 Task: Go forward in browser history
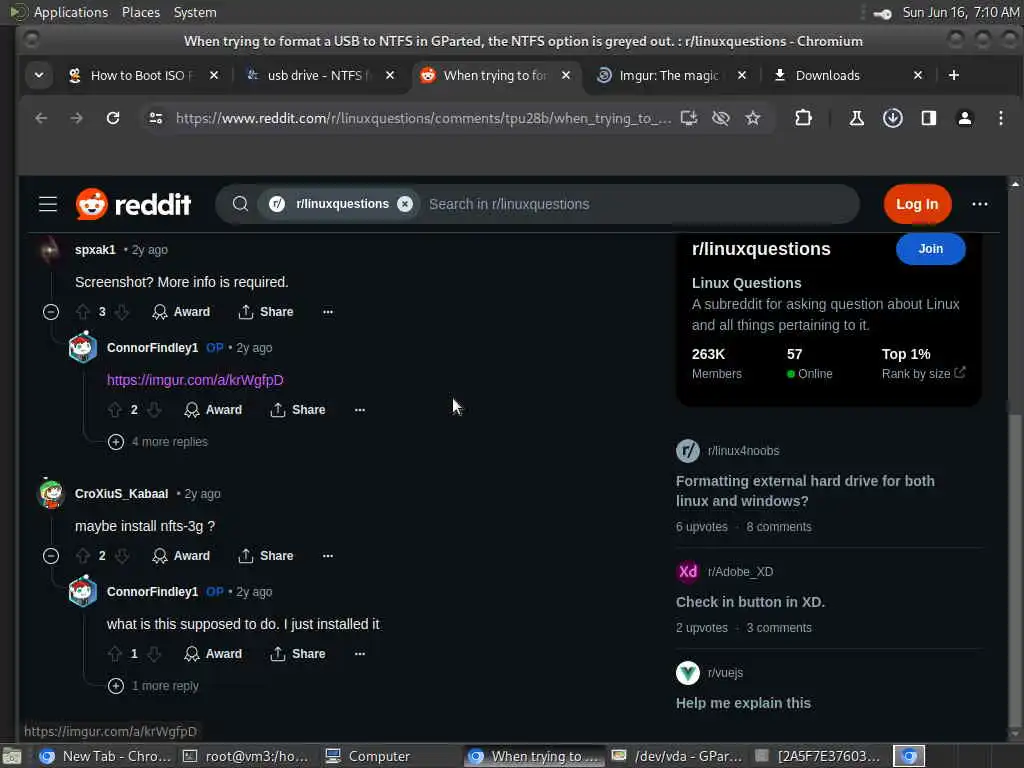(x=76, y=118)
